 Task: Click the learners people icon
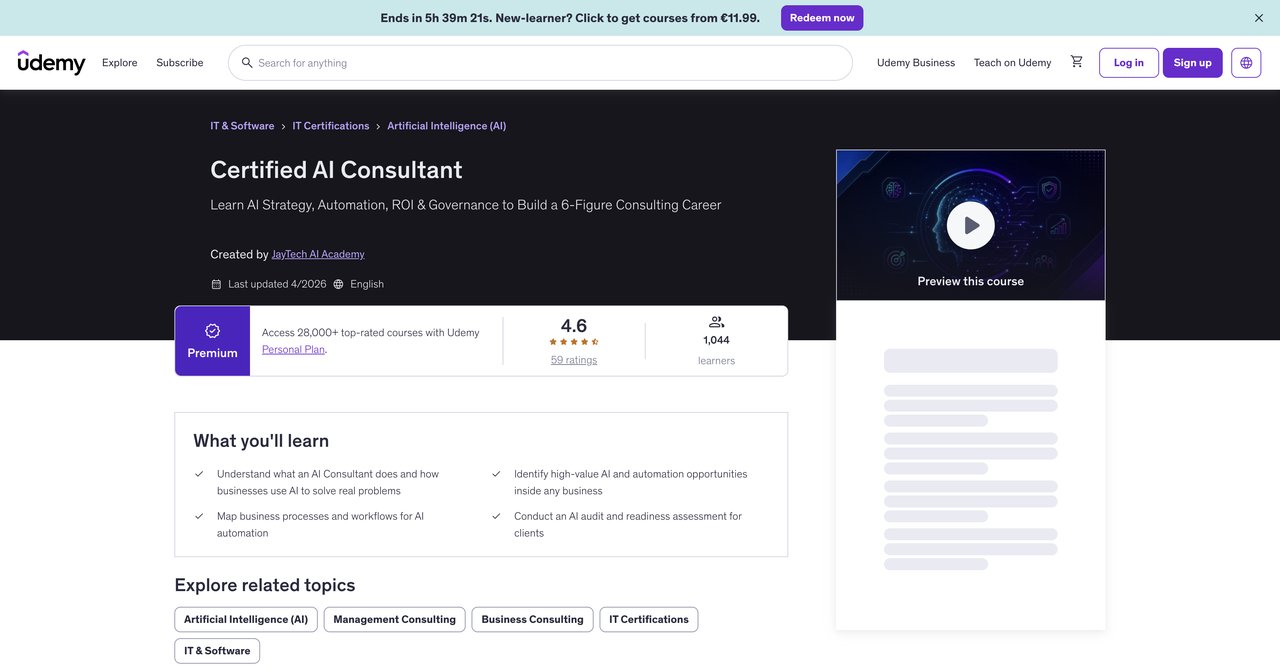716,322
